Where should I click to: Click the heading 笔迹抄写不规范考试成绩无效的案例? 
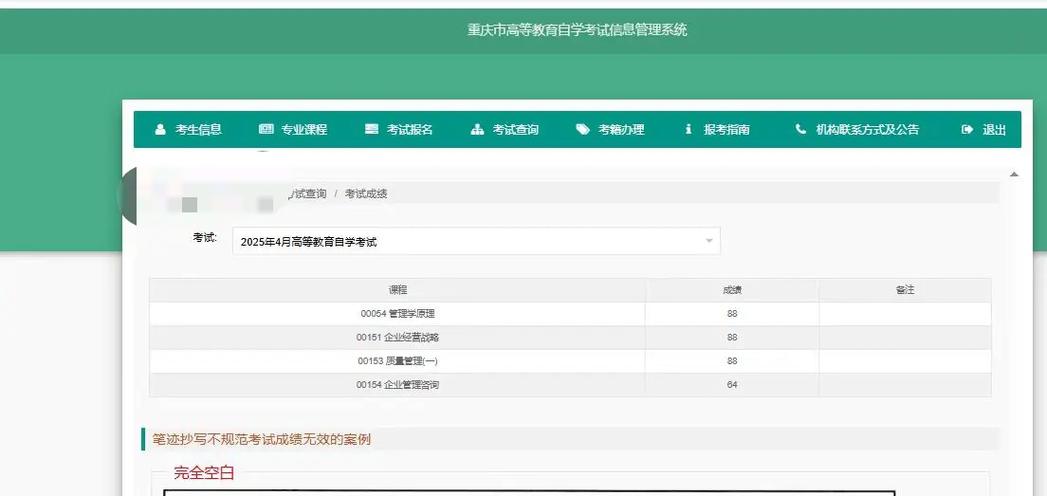pyautogui.click(x=261, y=440)
